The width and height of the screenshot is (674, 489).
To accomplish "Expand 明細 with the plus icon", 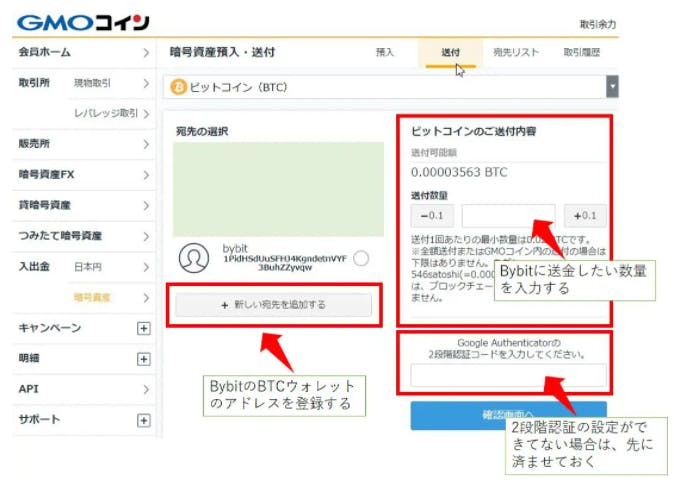I will click(x=143, y=358).
